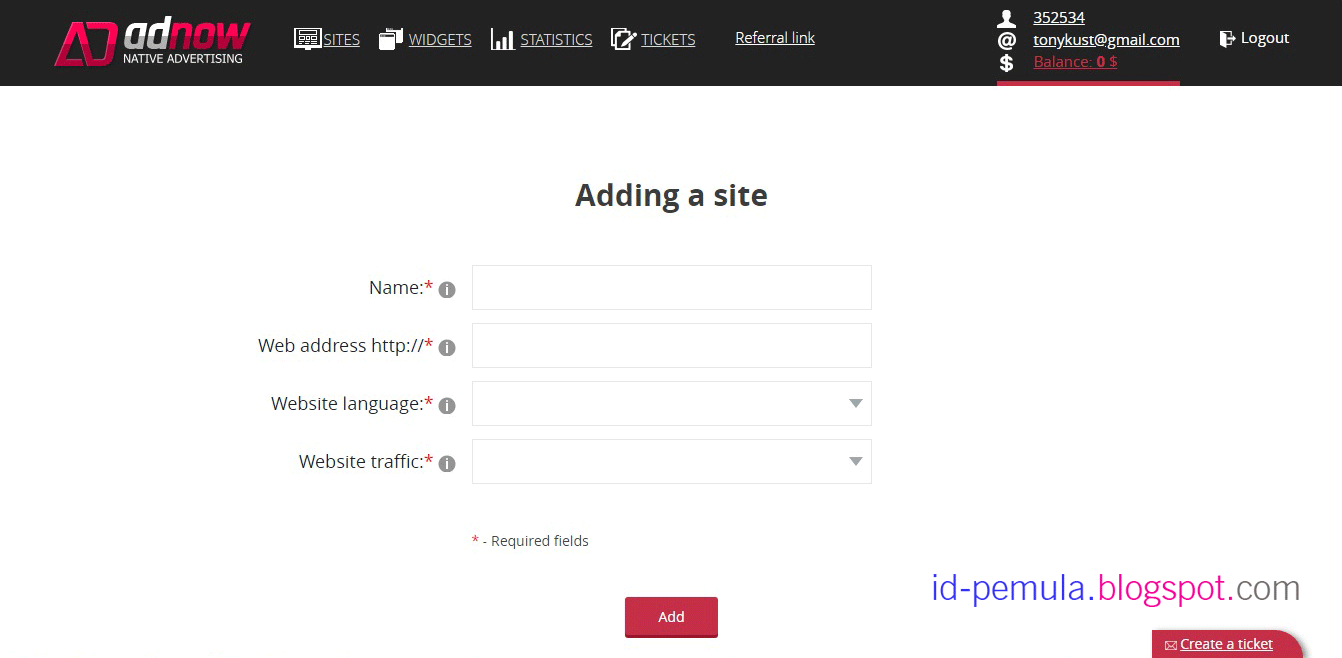Open the Referral link
Viewport: 1342px width, 658px height.
[775, 38]
